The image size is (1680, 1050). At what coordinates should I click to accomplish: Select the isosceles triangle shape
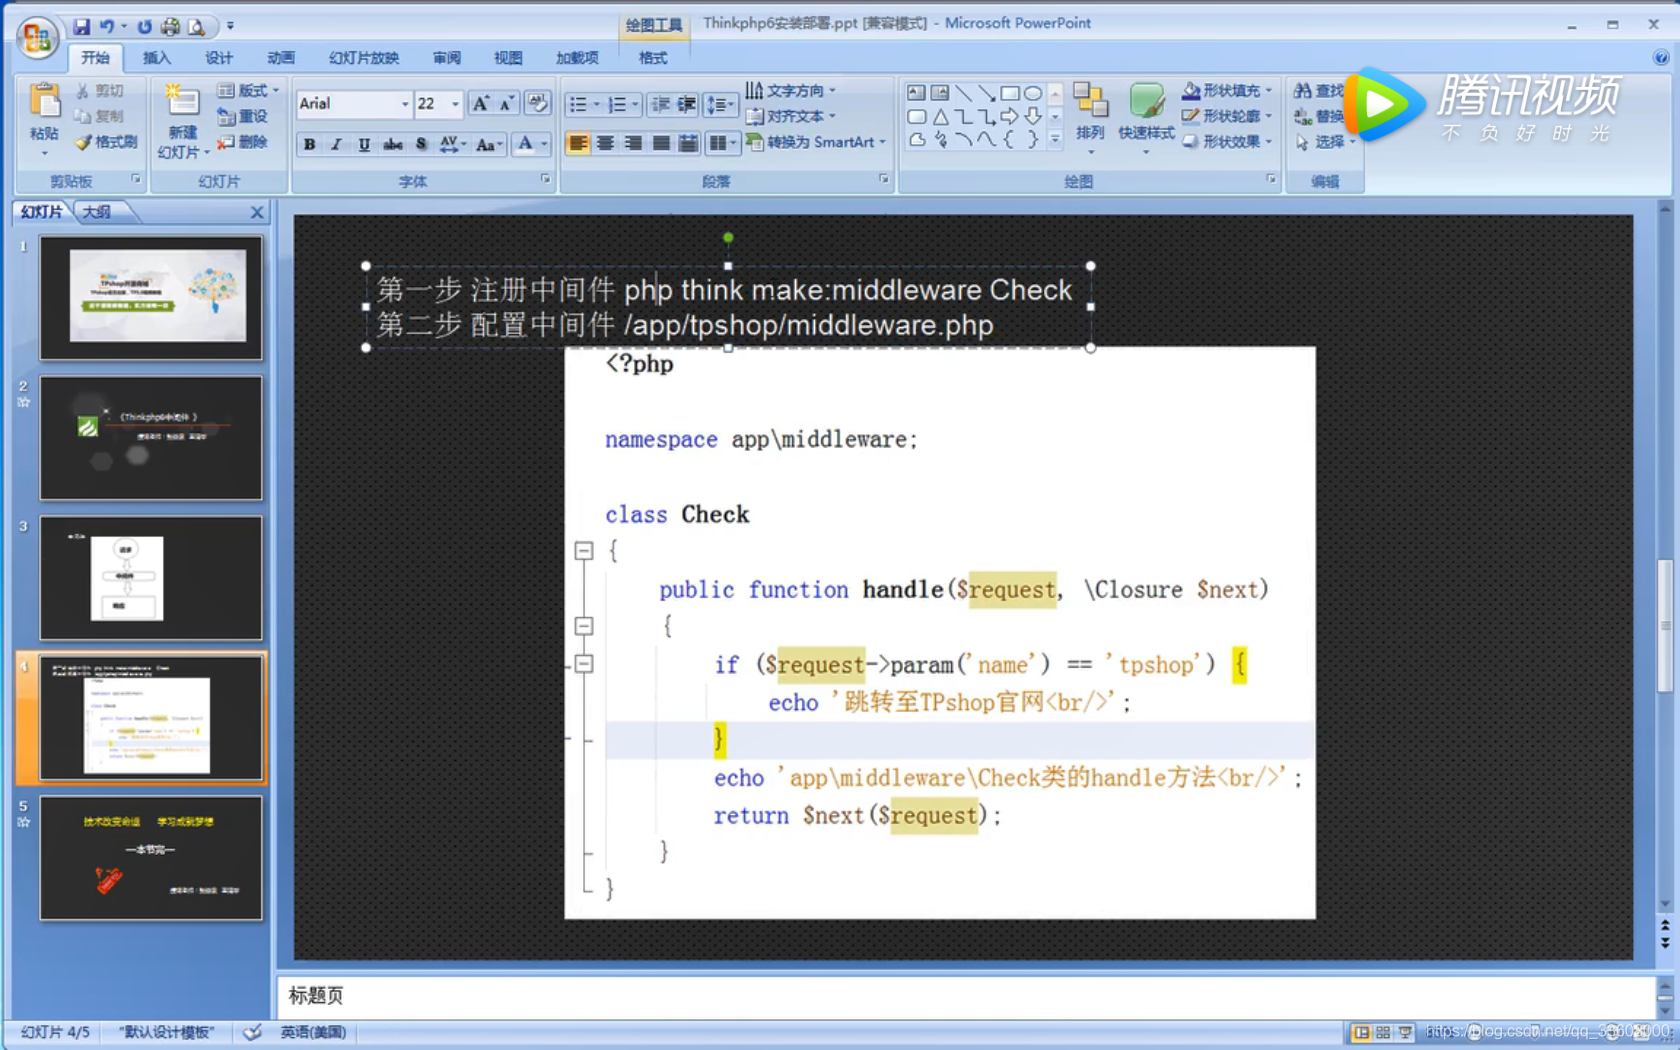coord(940,117)
